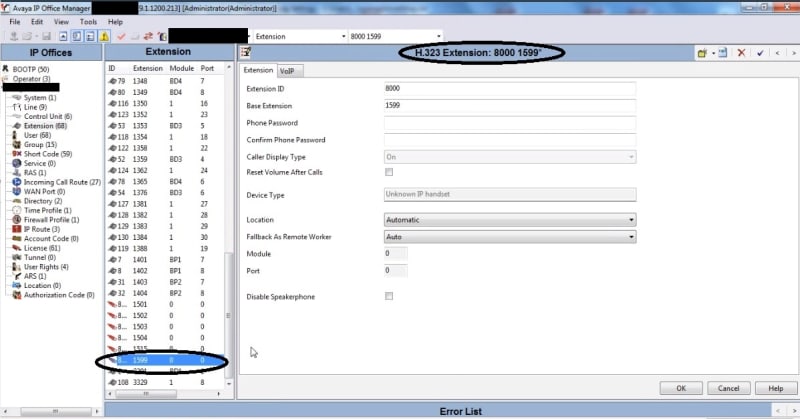Click the Collapse All Groups toolbar icon
Image resolution: width=800 pixels, height=419 pixels.
click(x=63, y=36)
